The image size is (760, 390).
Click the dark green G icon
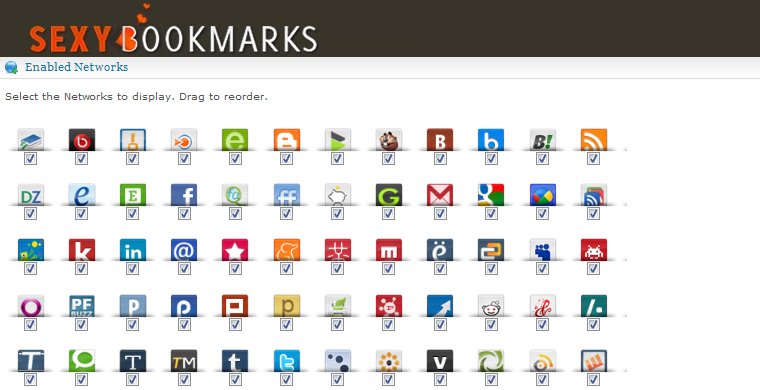click(x=389, y=195)
